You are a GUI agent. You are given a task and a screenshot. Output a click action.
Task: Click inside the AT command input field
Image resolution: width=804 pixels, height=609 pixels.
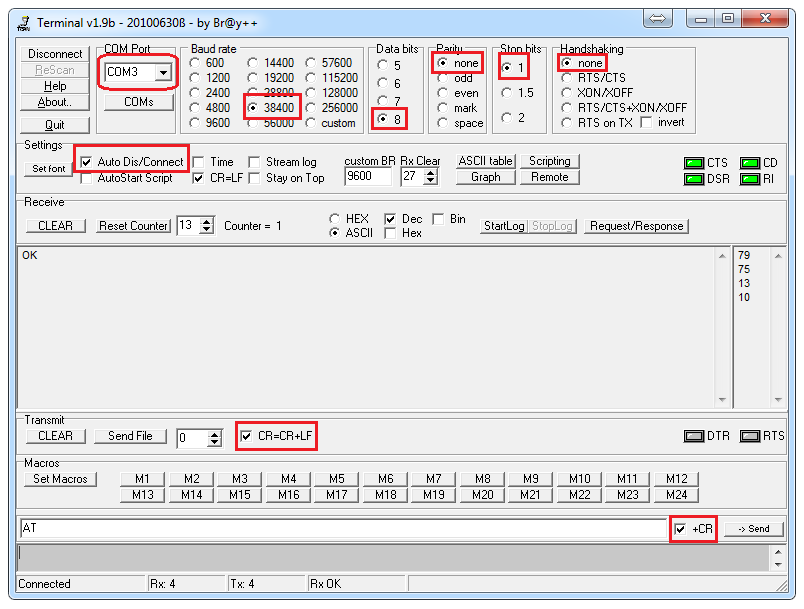300,528
